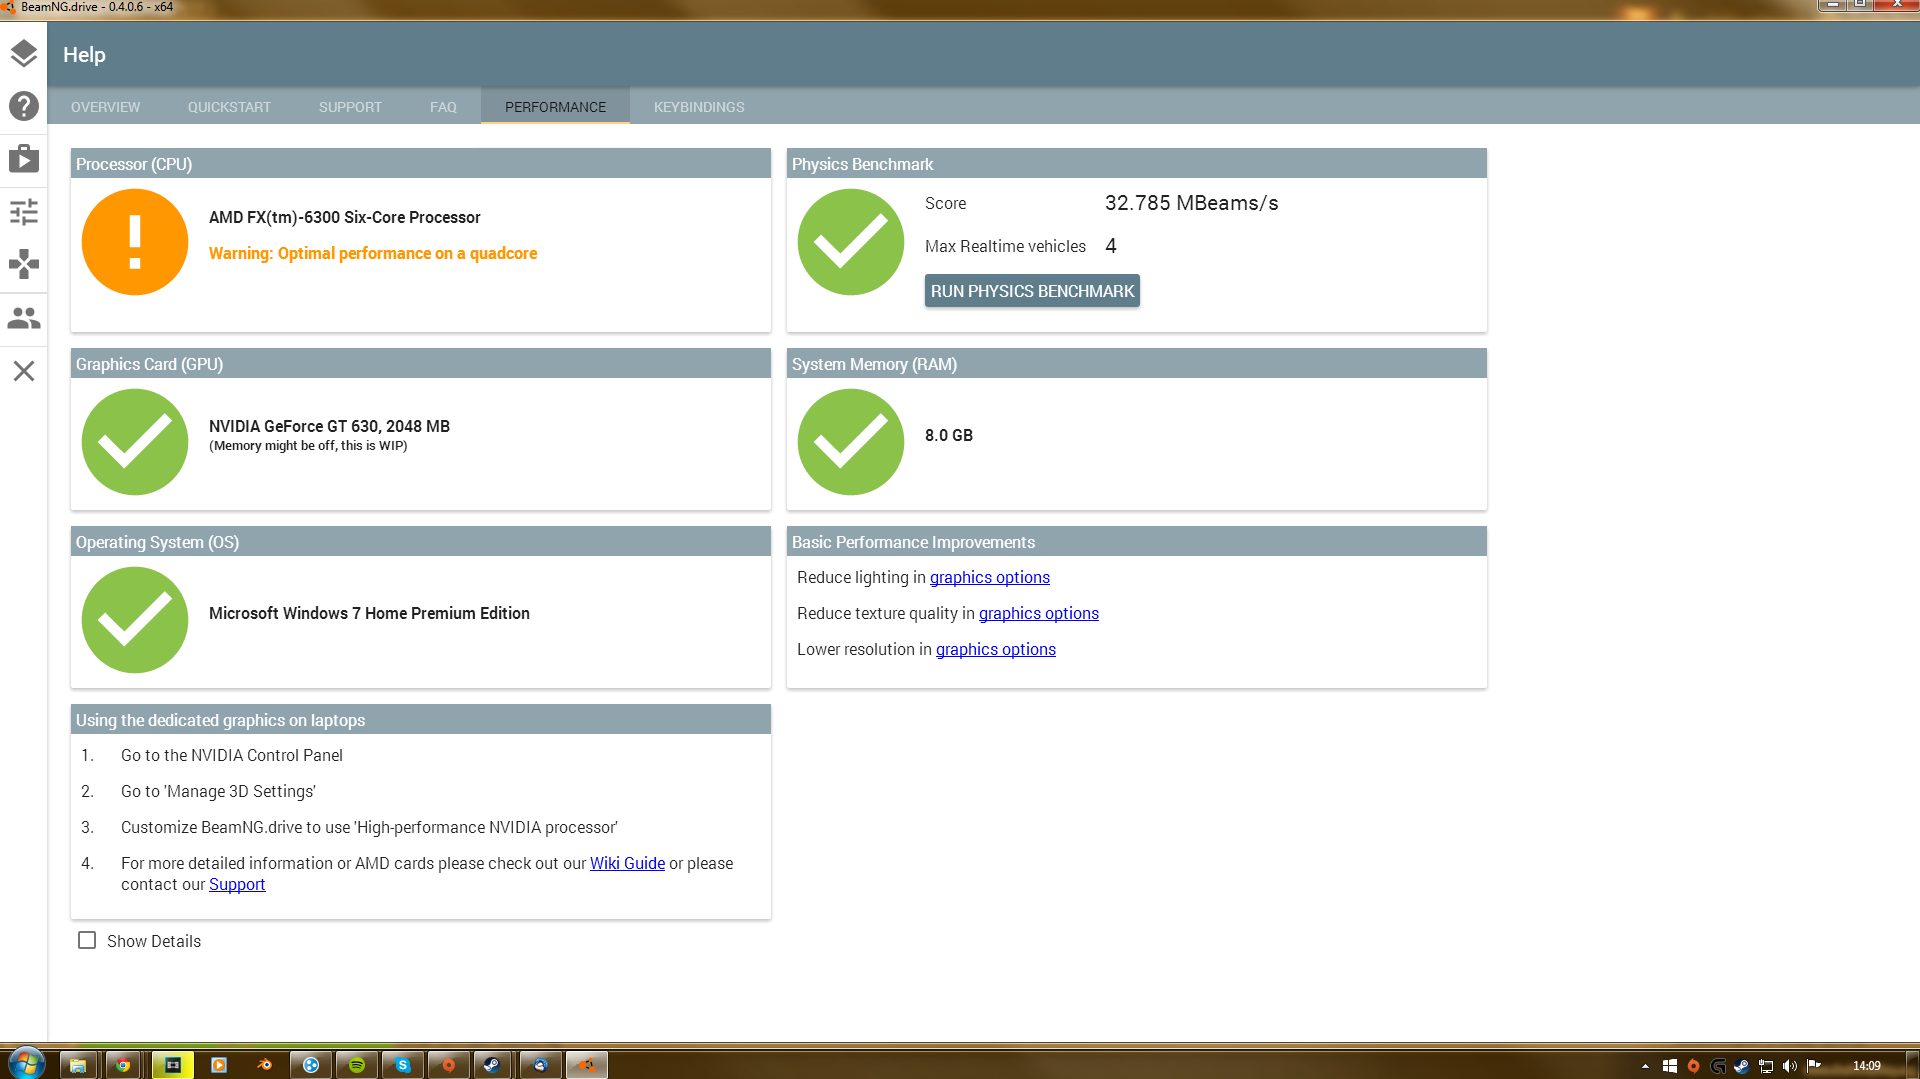Image resolution: width=1920 pixels, height=1079 pixels.
Task: Show hidden system tray icons
Action: (1645, 1066)
